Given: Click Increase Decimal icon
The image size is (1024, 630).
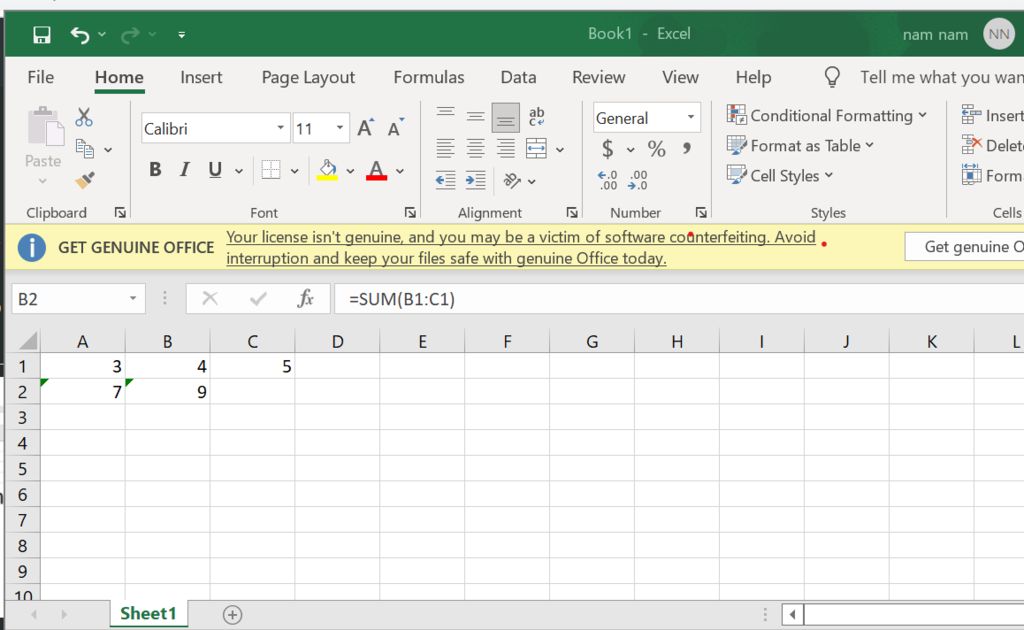Looking at the screenshot, I should (607, 180).
